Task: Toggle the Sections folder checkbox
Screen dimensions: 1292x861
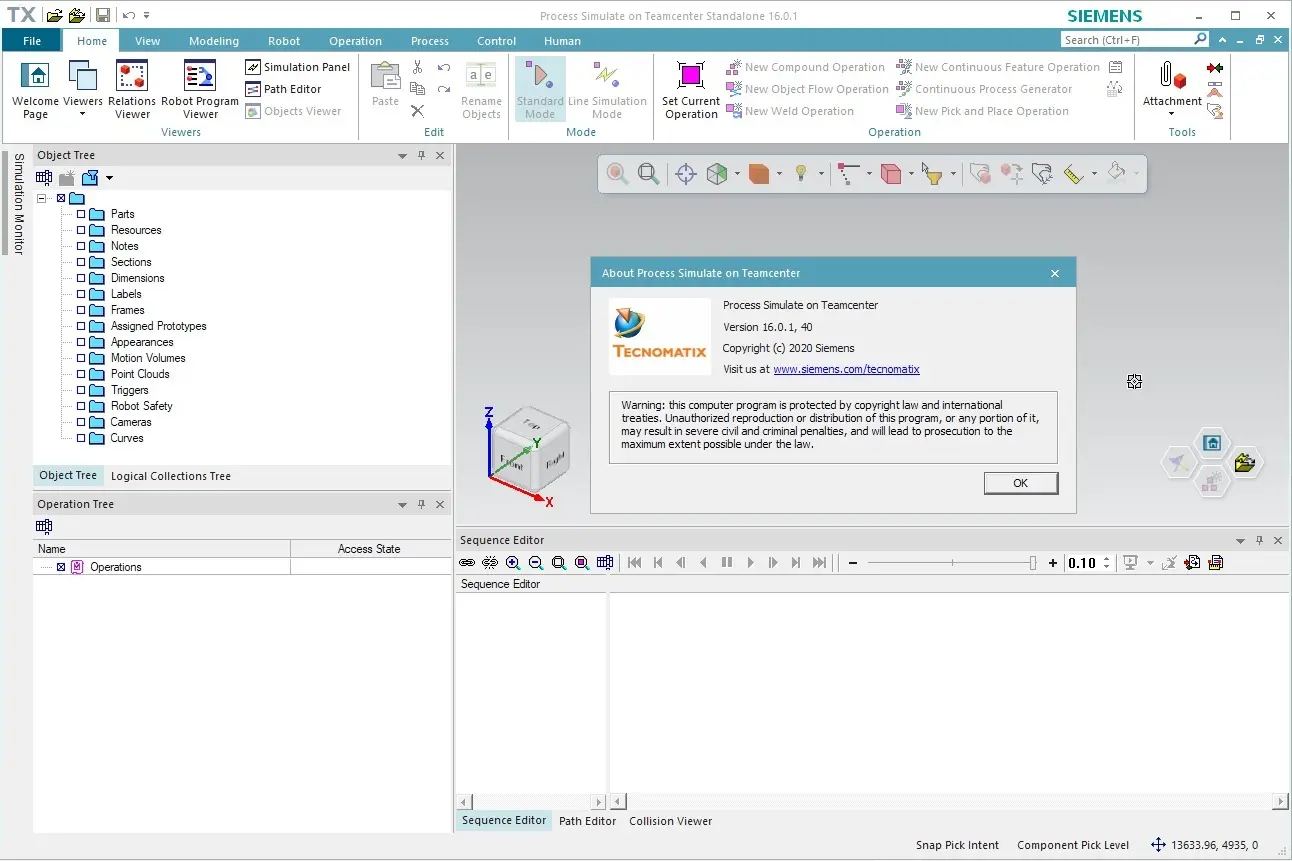Action: (x=82, y=262)
